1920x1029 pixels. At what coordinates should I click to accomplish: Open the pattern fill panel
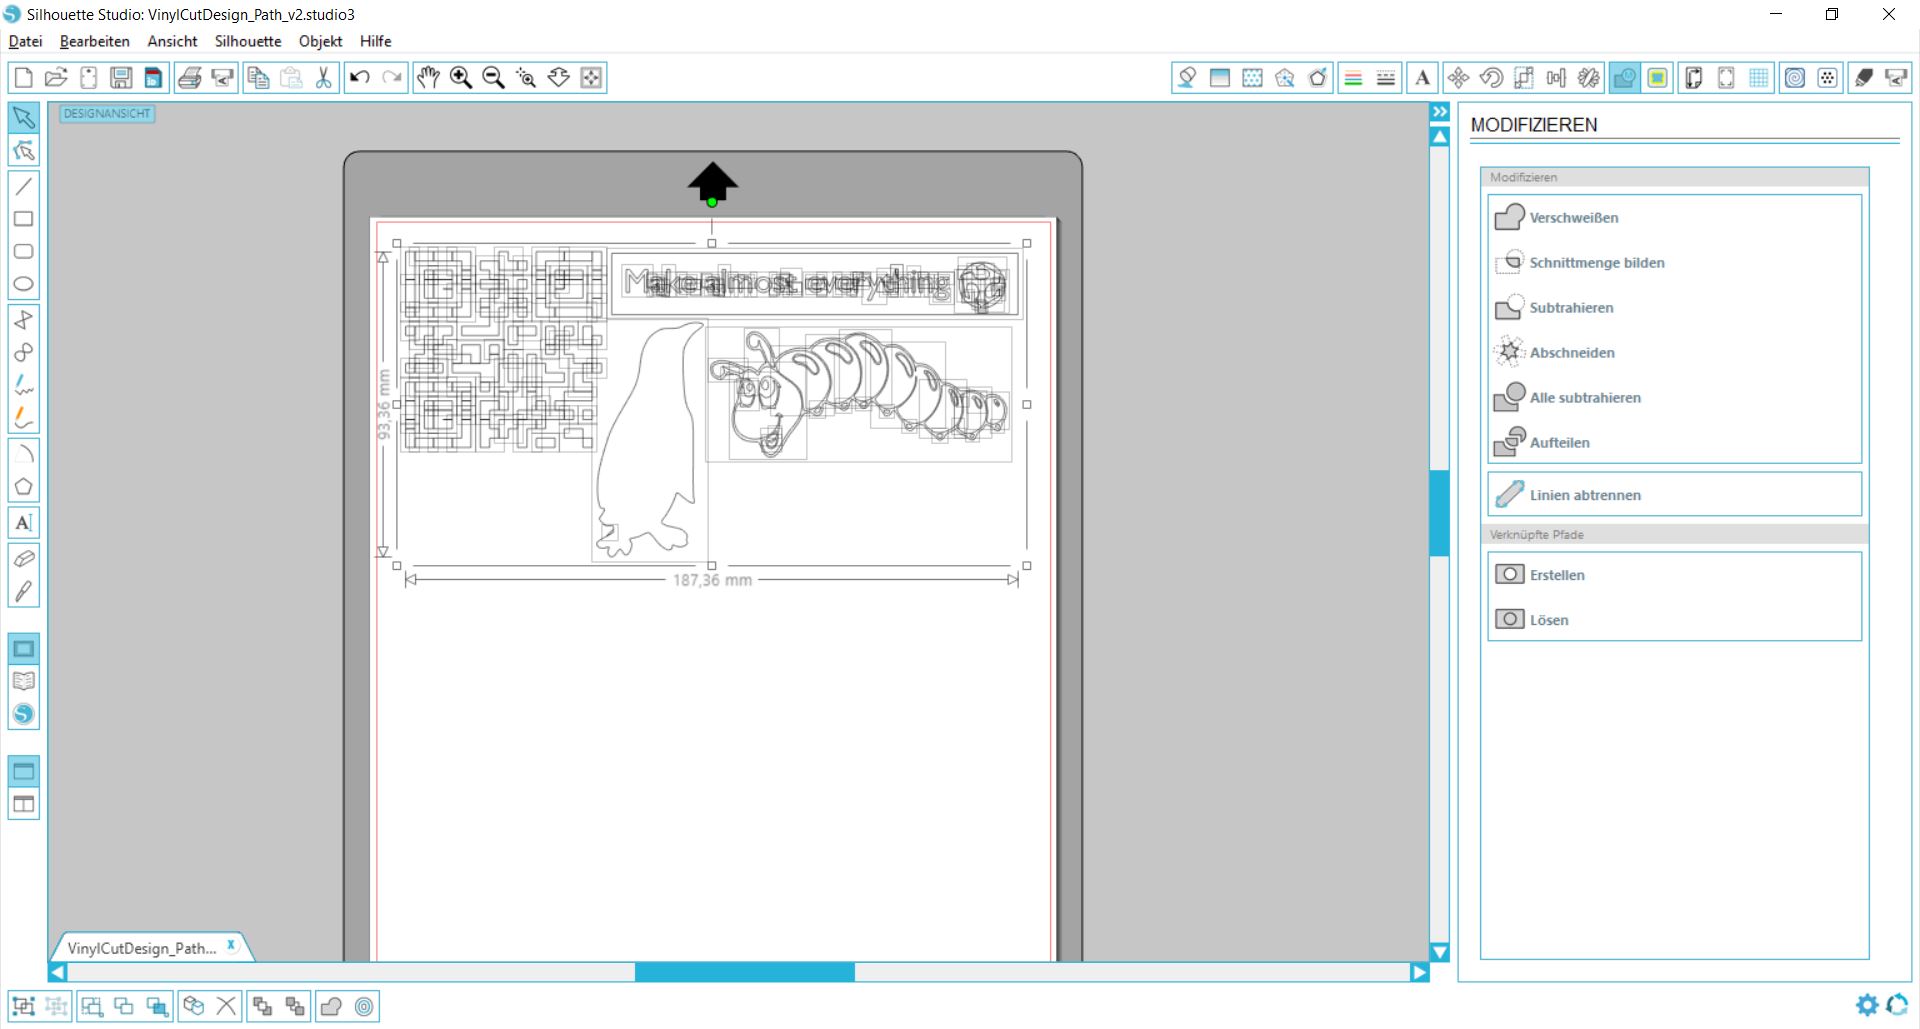(x=1253, y=78)
